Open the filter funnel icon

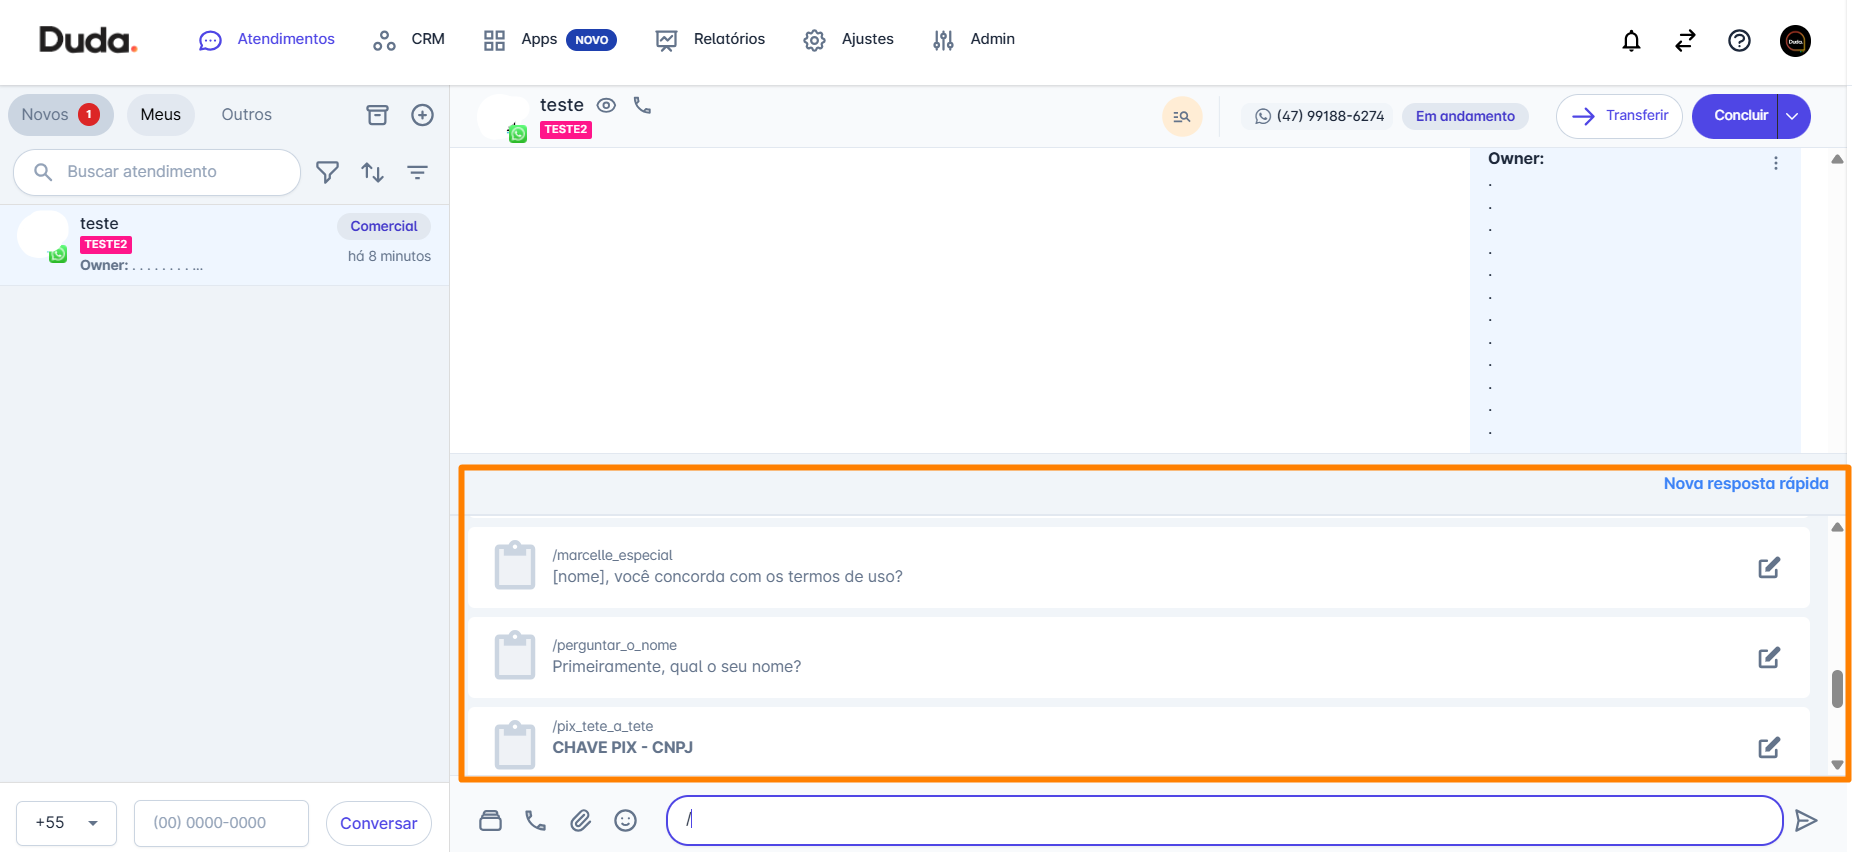[327, 172]
